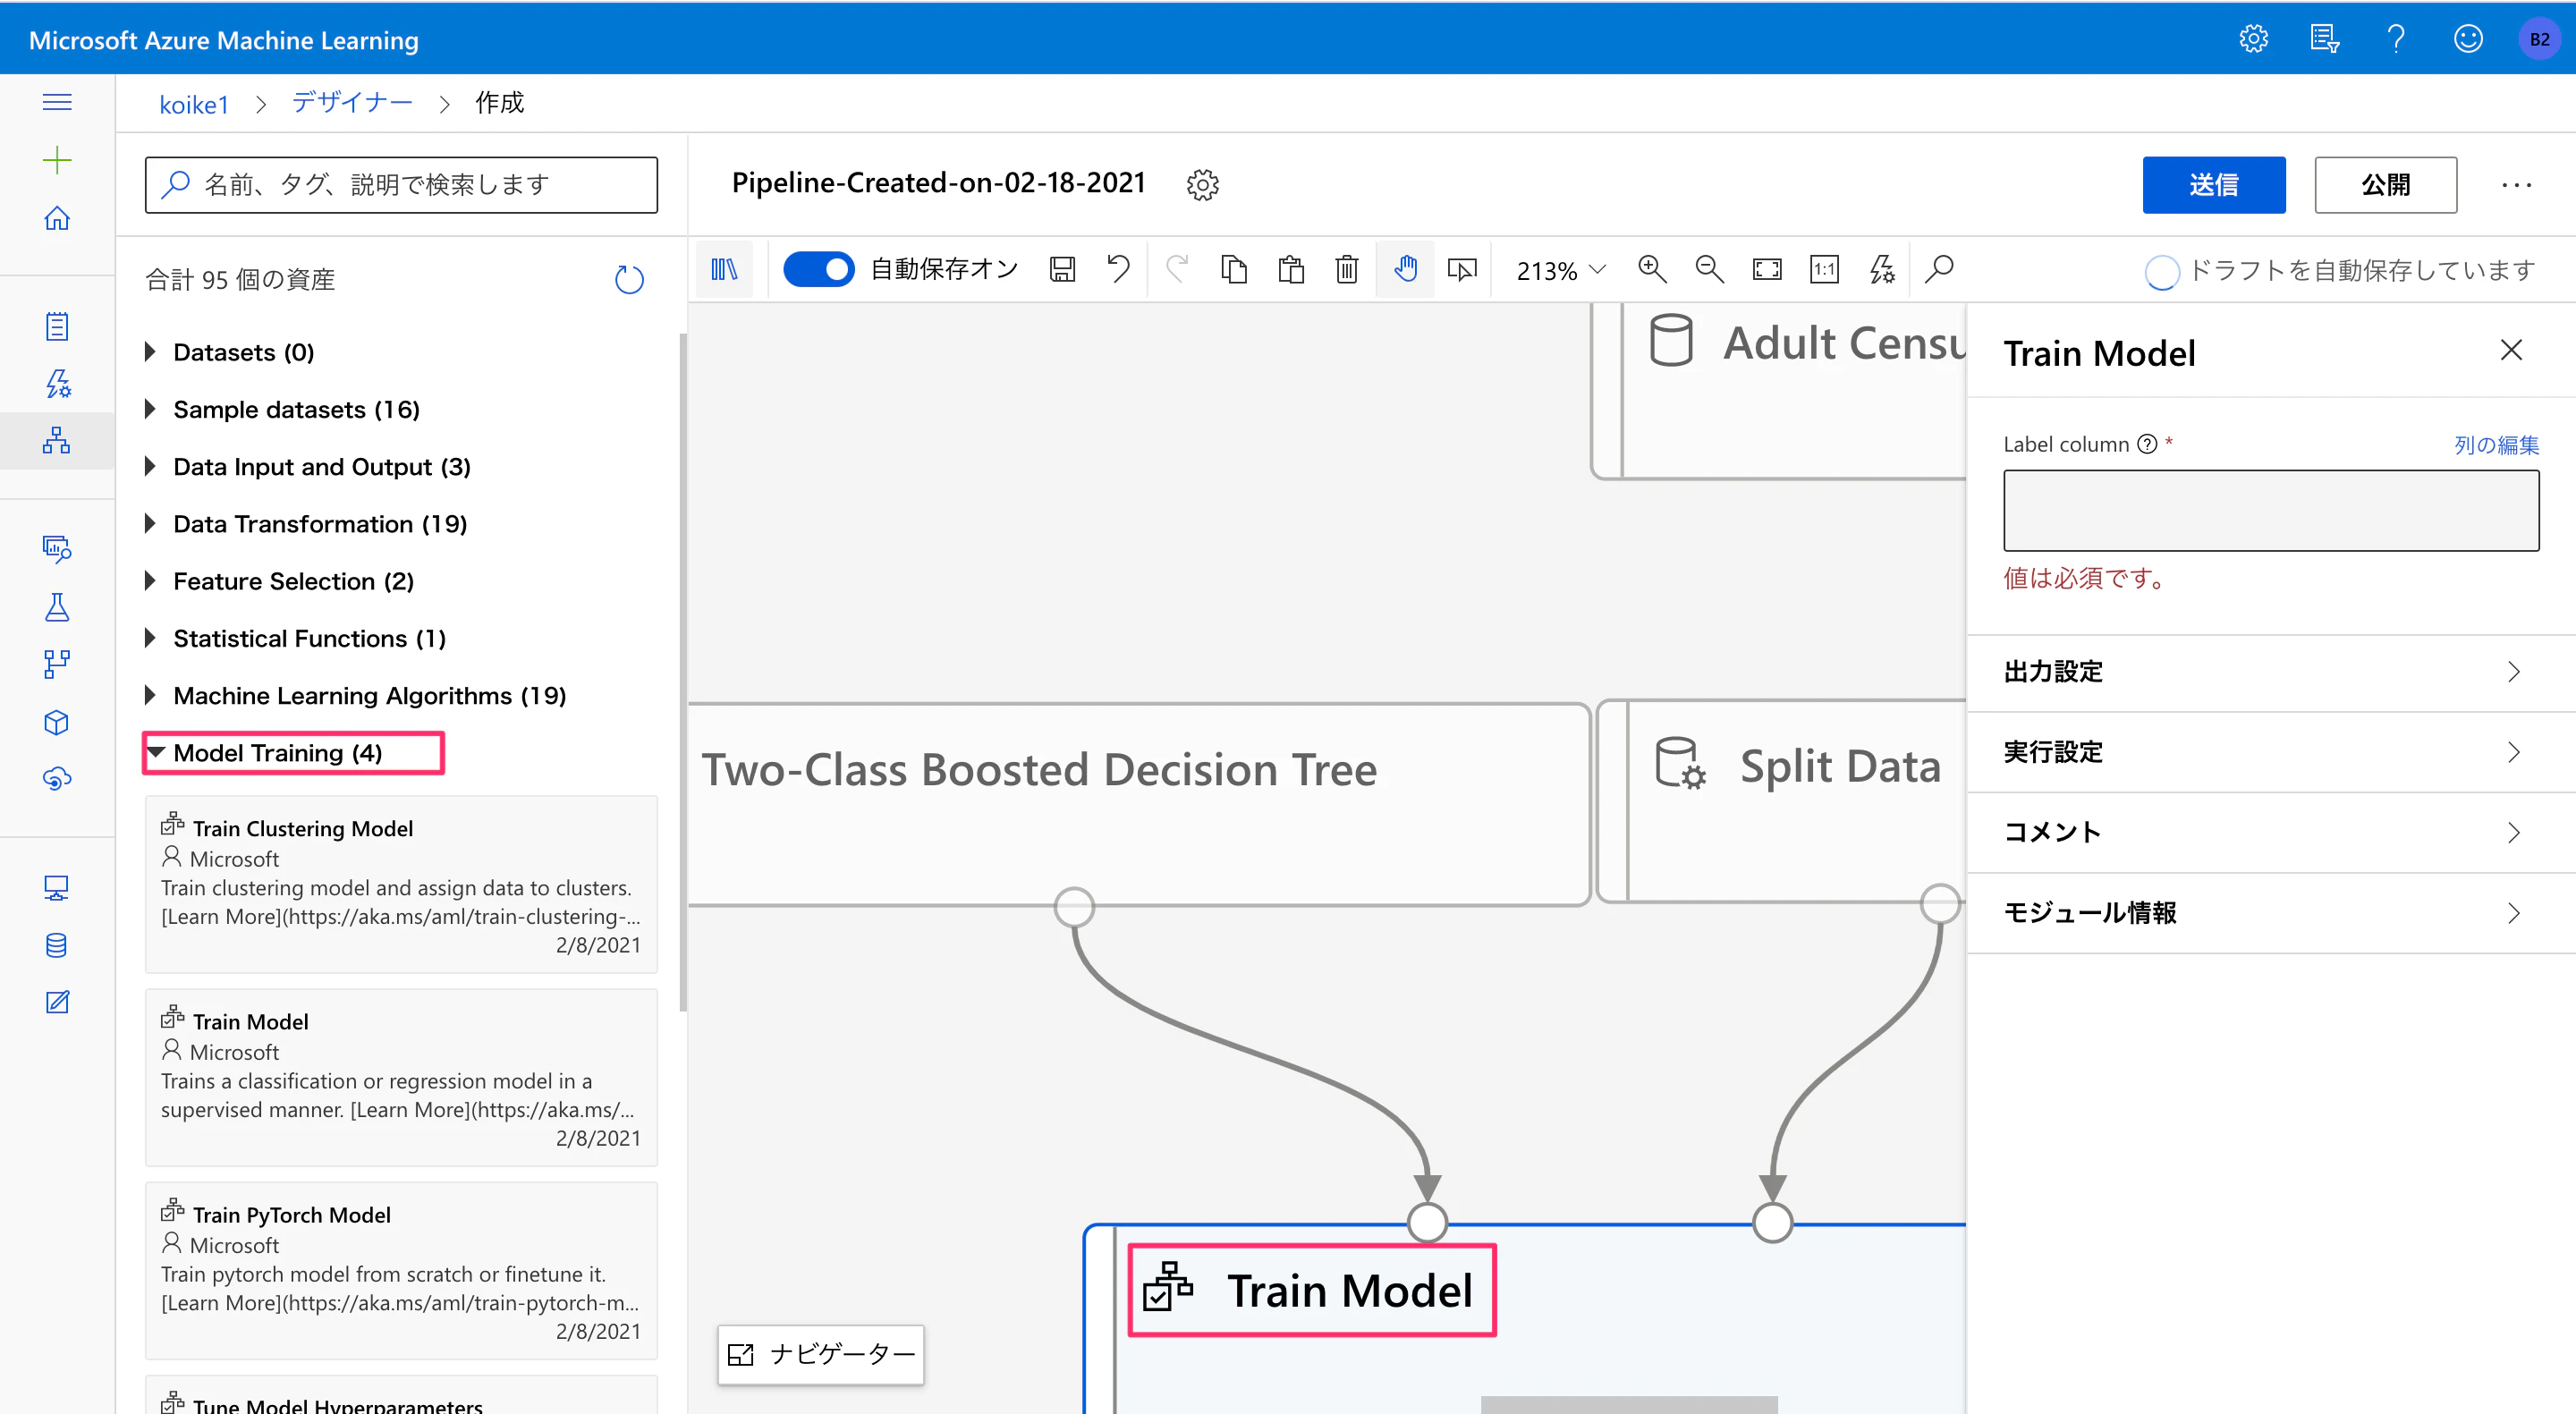Close the Train Model properties panel
The height and width of the screenshot is (1414, 2576).
click(x=2510, y=350)
